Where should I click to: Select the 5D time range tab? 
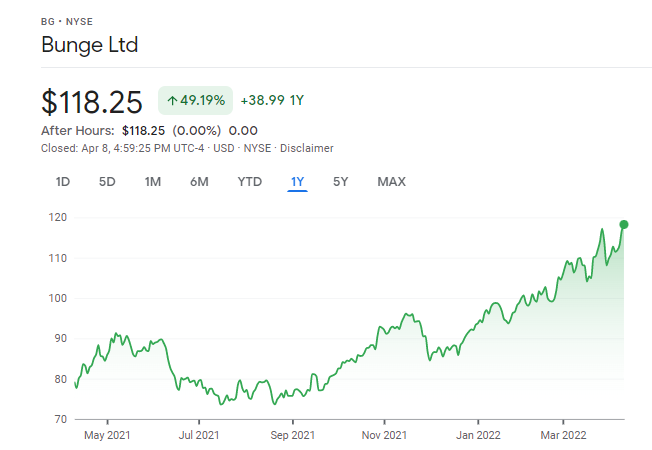tap(107, 182)
